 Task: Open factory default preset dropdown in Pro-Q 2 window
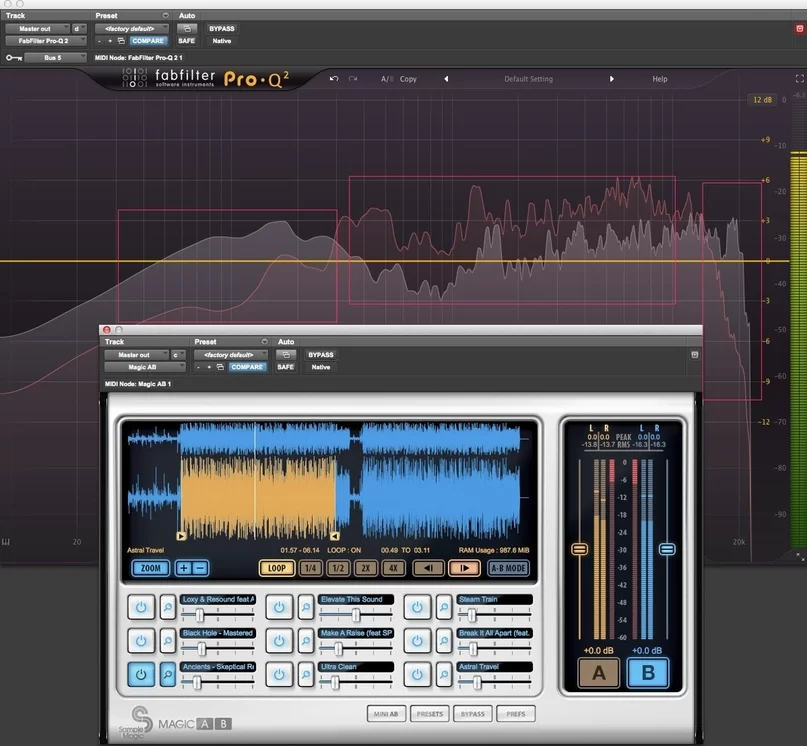click(132, 29)
